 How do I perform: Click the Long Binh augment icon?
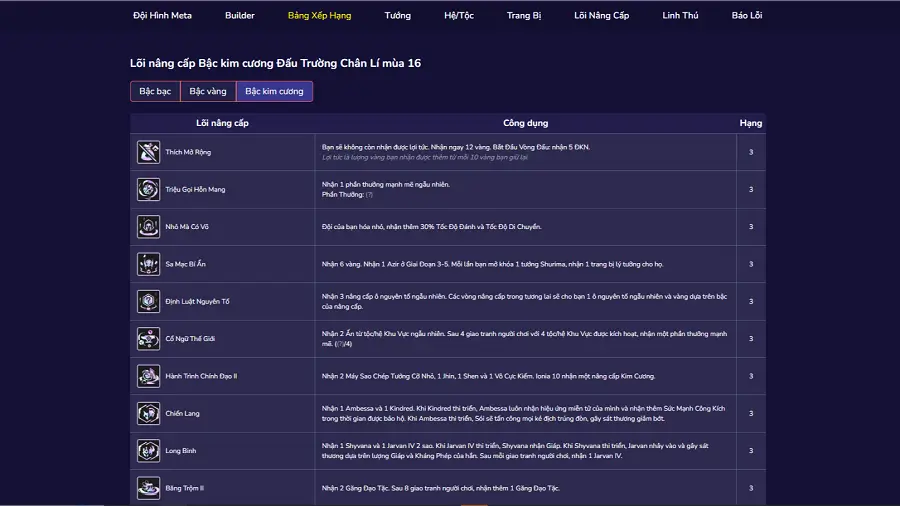click(148, 451)
